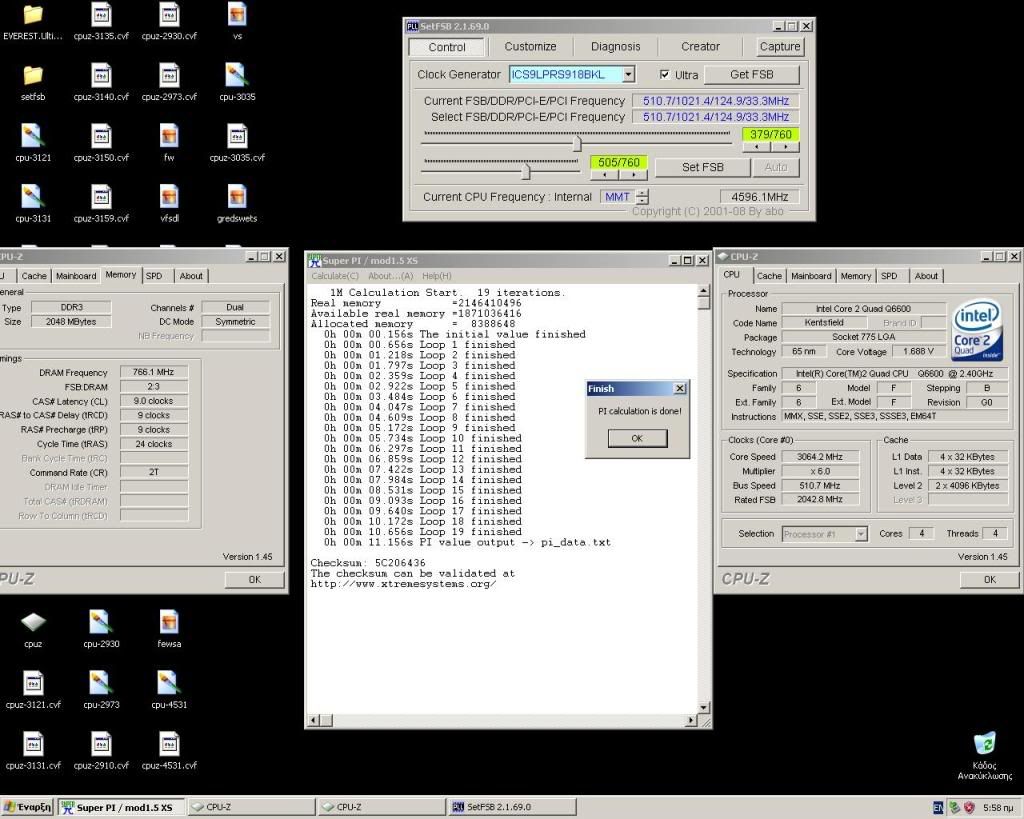1024x819 pixels.
Task: Select the cpu-3121 image icon
Action: 33,136
